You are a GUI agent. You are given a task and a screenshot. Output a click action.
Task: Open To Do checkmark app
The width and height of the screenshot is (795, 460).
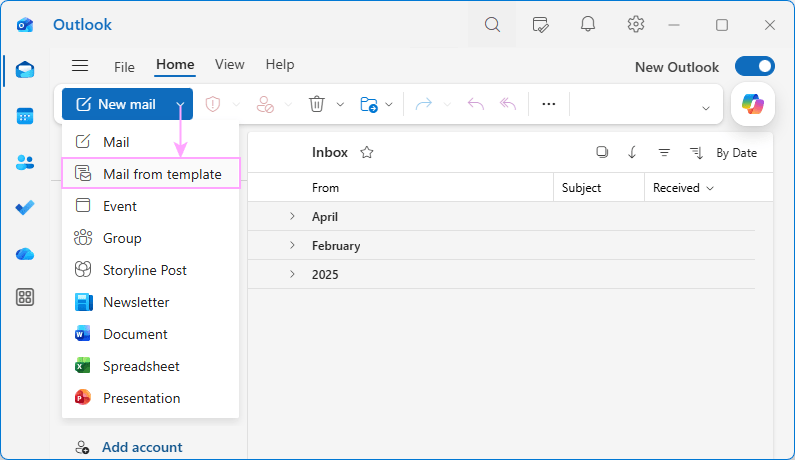(25, 207)
